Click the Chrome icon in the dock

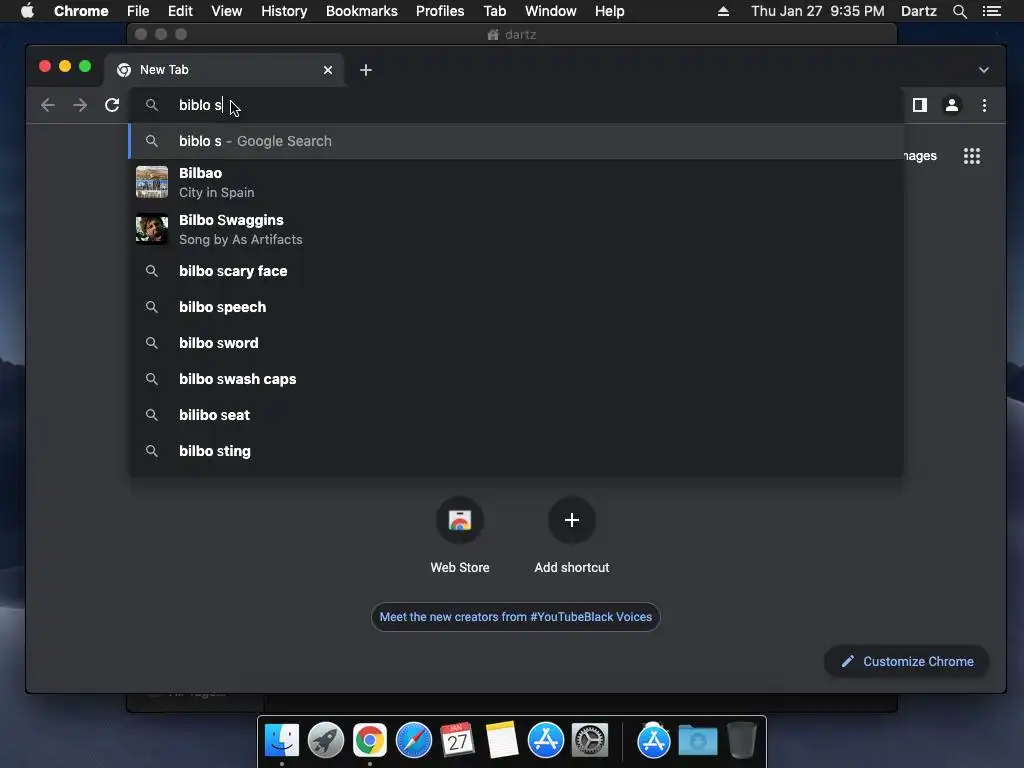370,741
